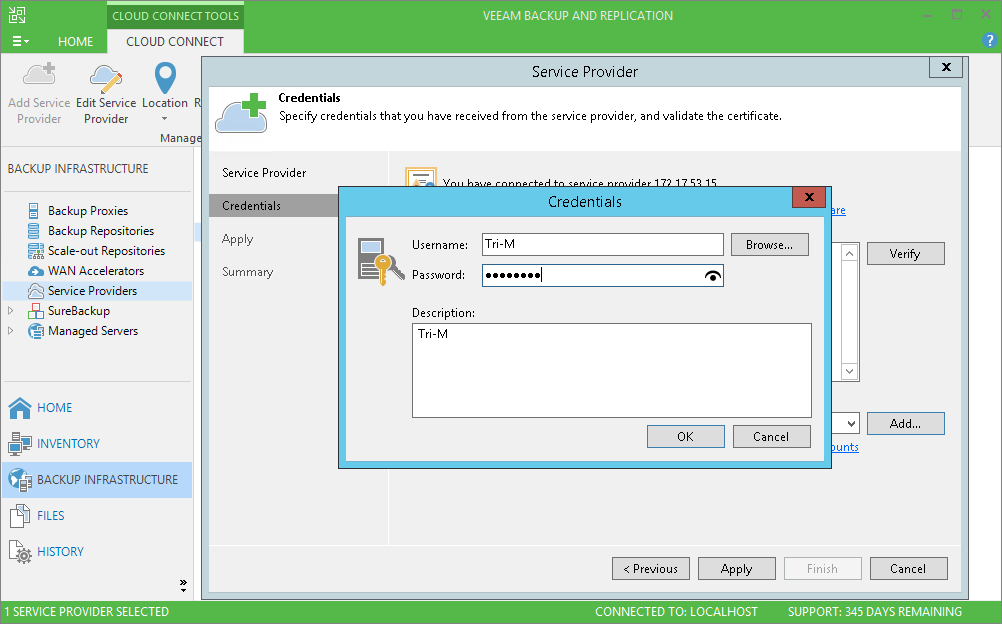Click the HISTORY gear document icon
The image size is (1002, 624).
[20, 552]
